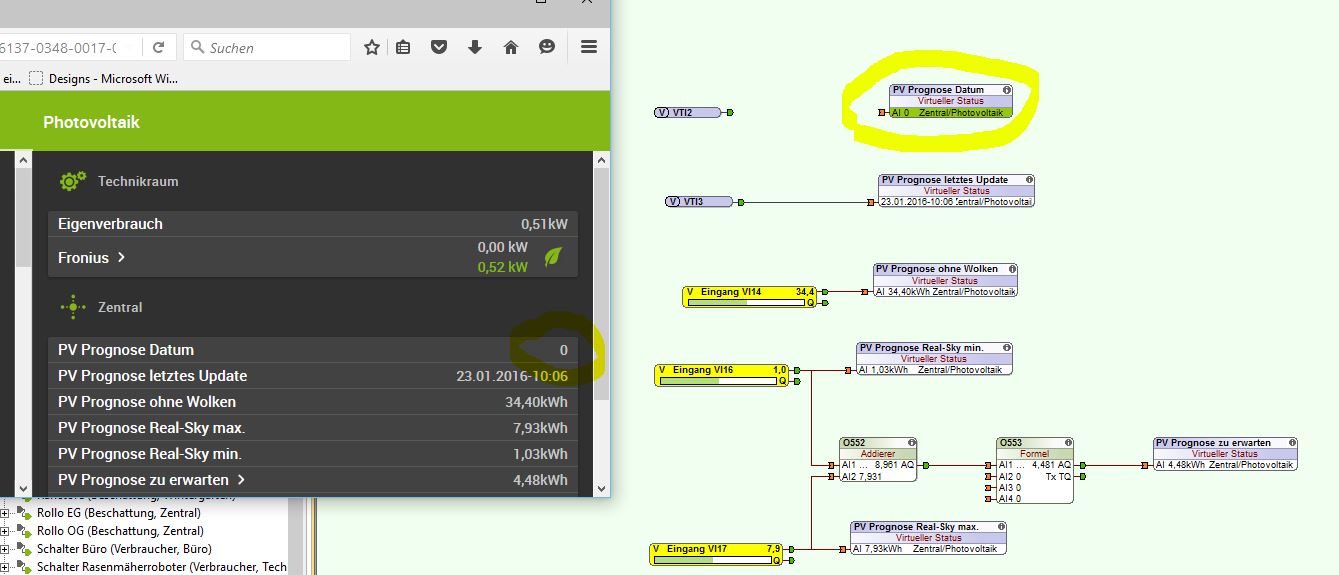Image resolution: width=1339 pixels, height=575 pixels.
Task: Expand the Rollo EG tree node
Action: 5,513
